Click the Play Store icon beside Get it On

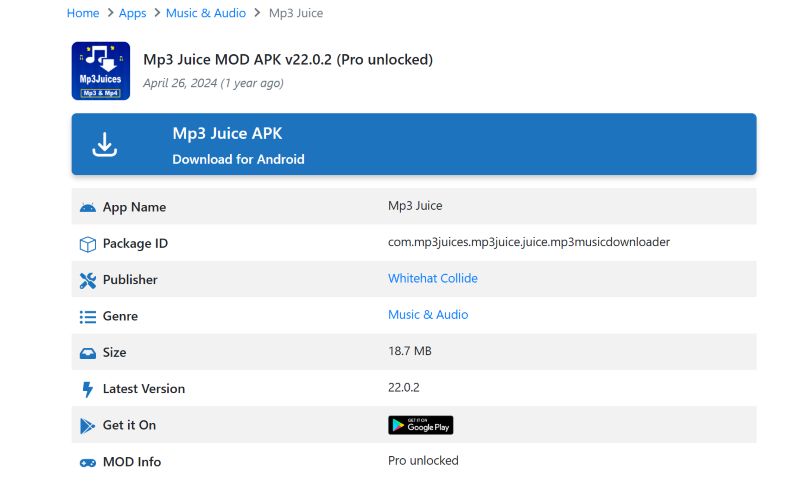point(87,426)
